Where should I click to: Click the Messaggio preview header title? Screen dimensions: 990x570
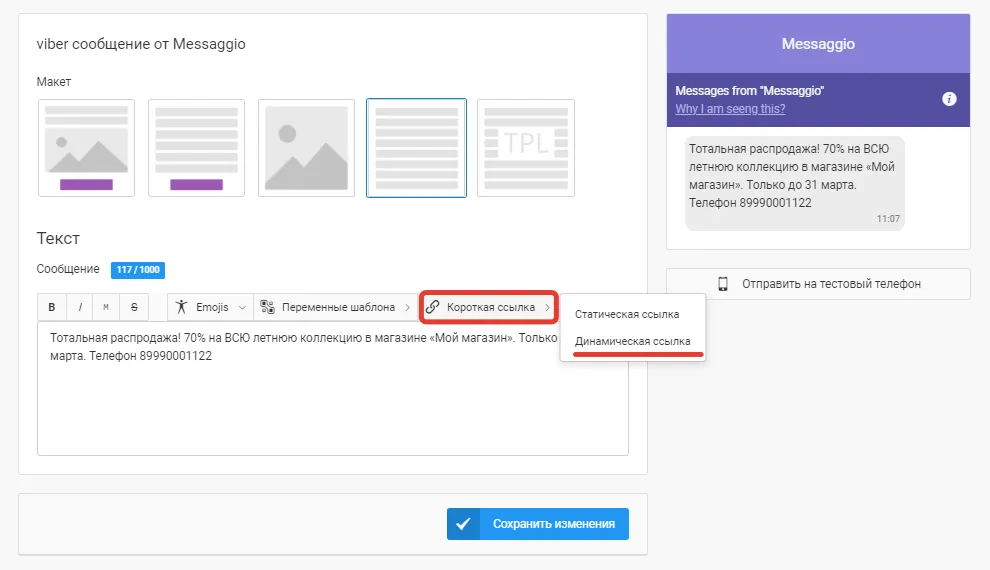point(818,44)
